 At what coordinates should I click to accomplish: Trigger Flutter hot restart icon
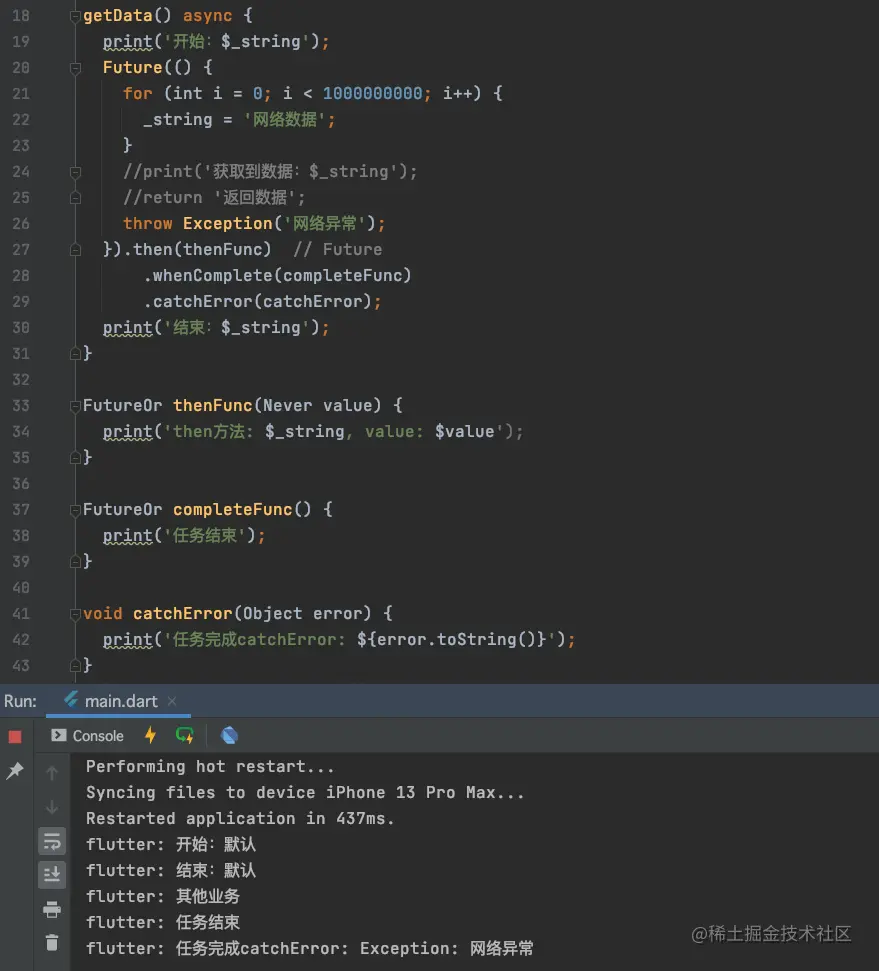tap(185, 736)
